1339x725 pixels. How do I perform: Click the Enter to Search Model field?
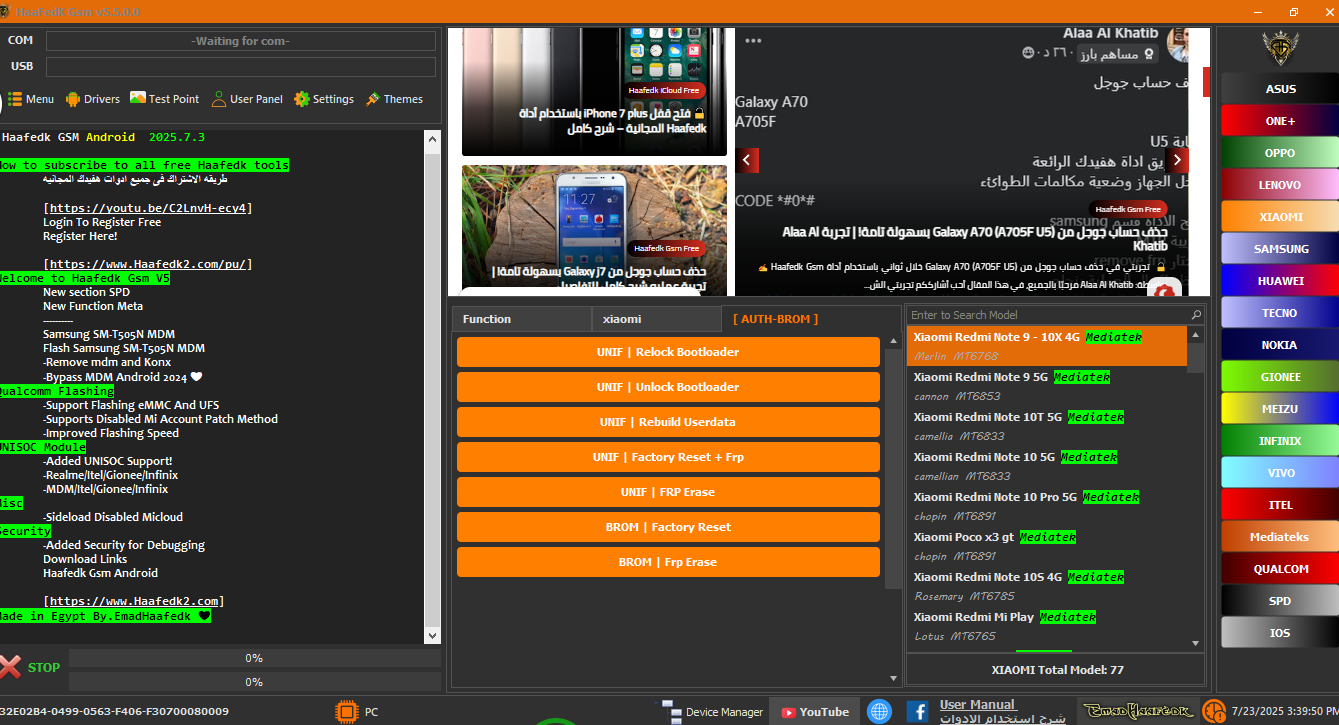(1047, 315)
